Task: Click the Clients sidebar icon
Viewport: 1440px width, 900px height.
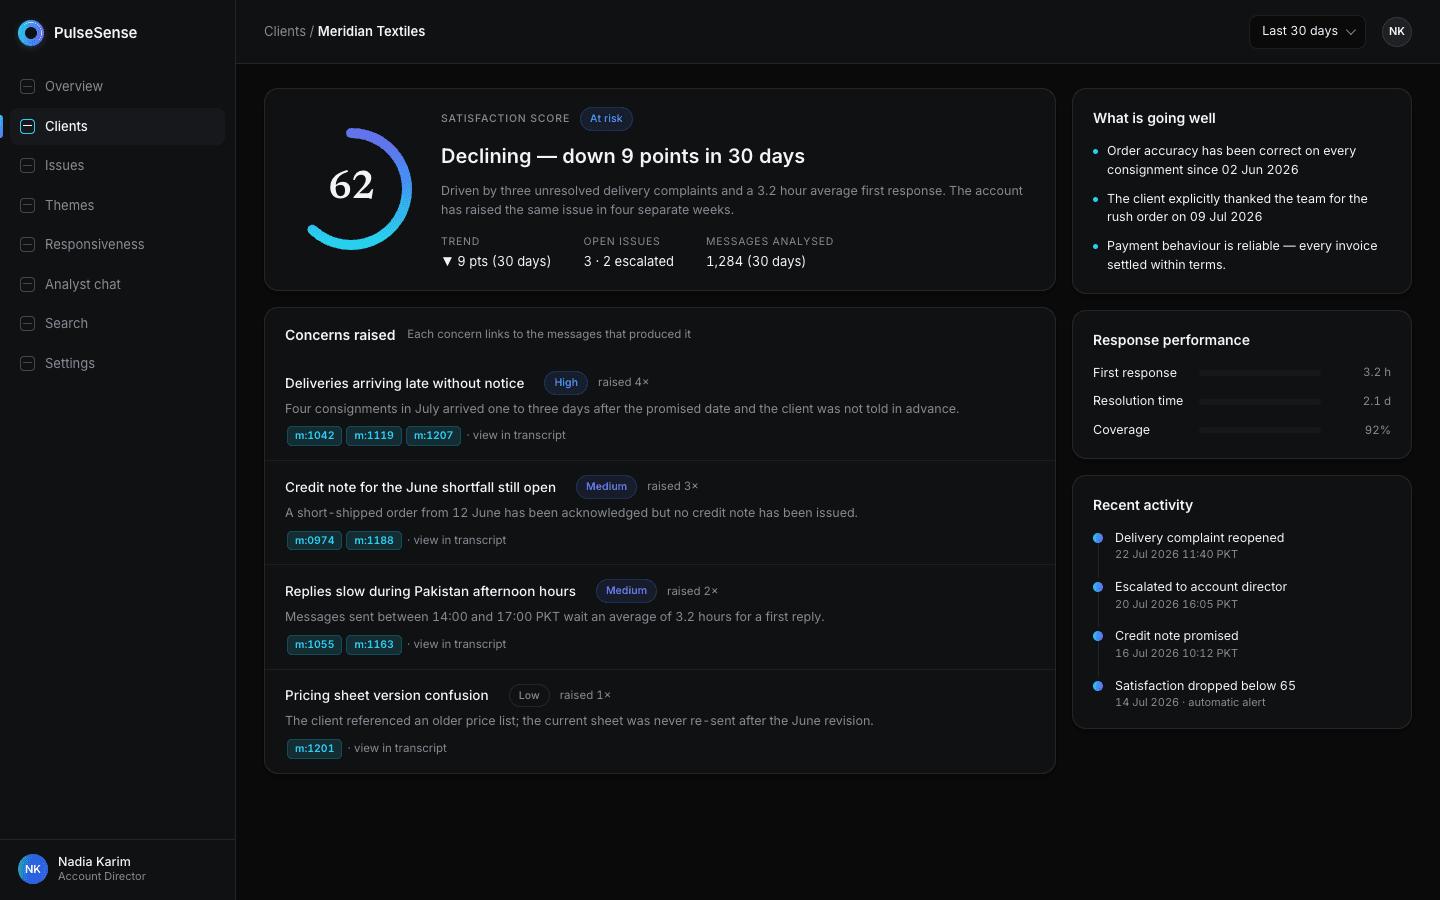Action: click(x=28, y=126)
